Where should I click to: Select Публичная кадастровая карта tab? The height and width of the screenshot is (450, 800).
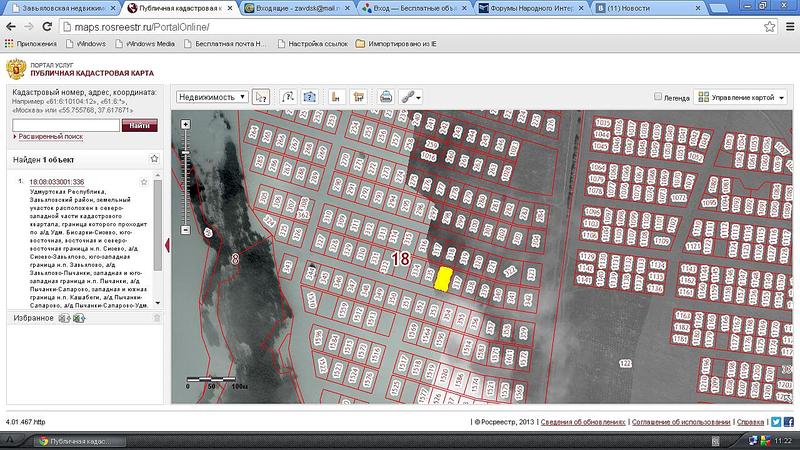point(181,8)
